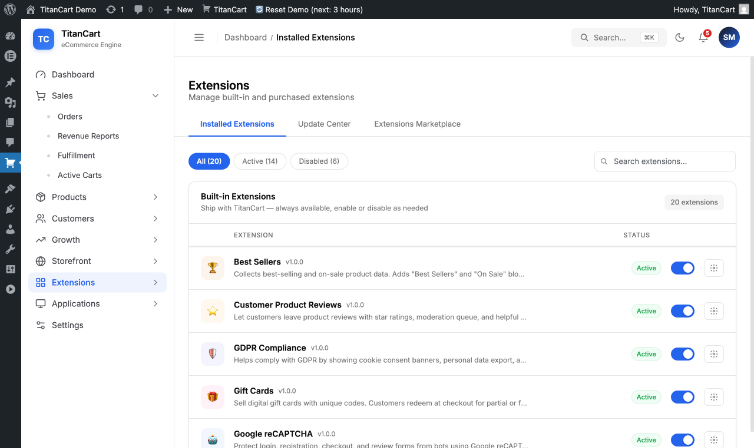Open Comments icon in admin sidebar
The width and height of the screenshot is (754, 448).
(x=10, y=142)
